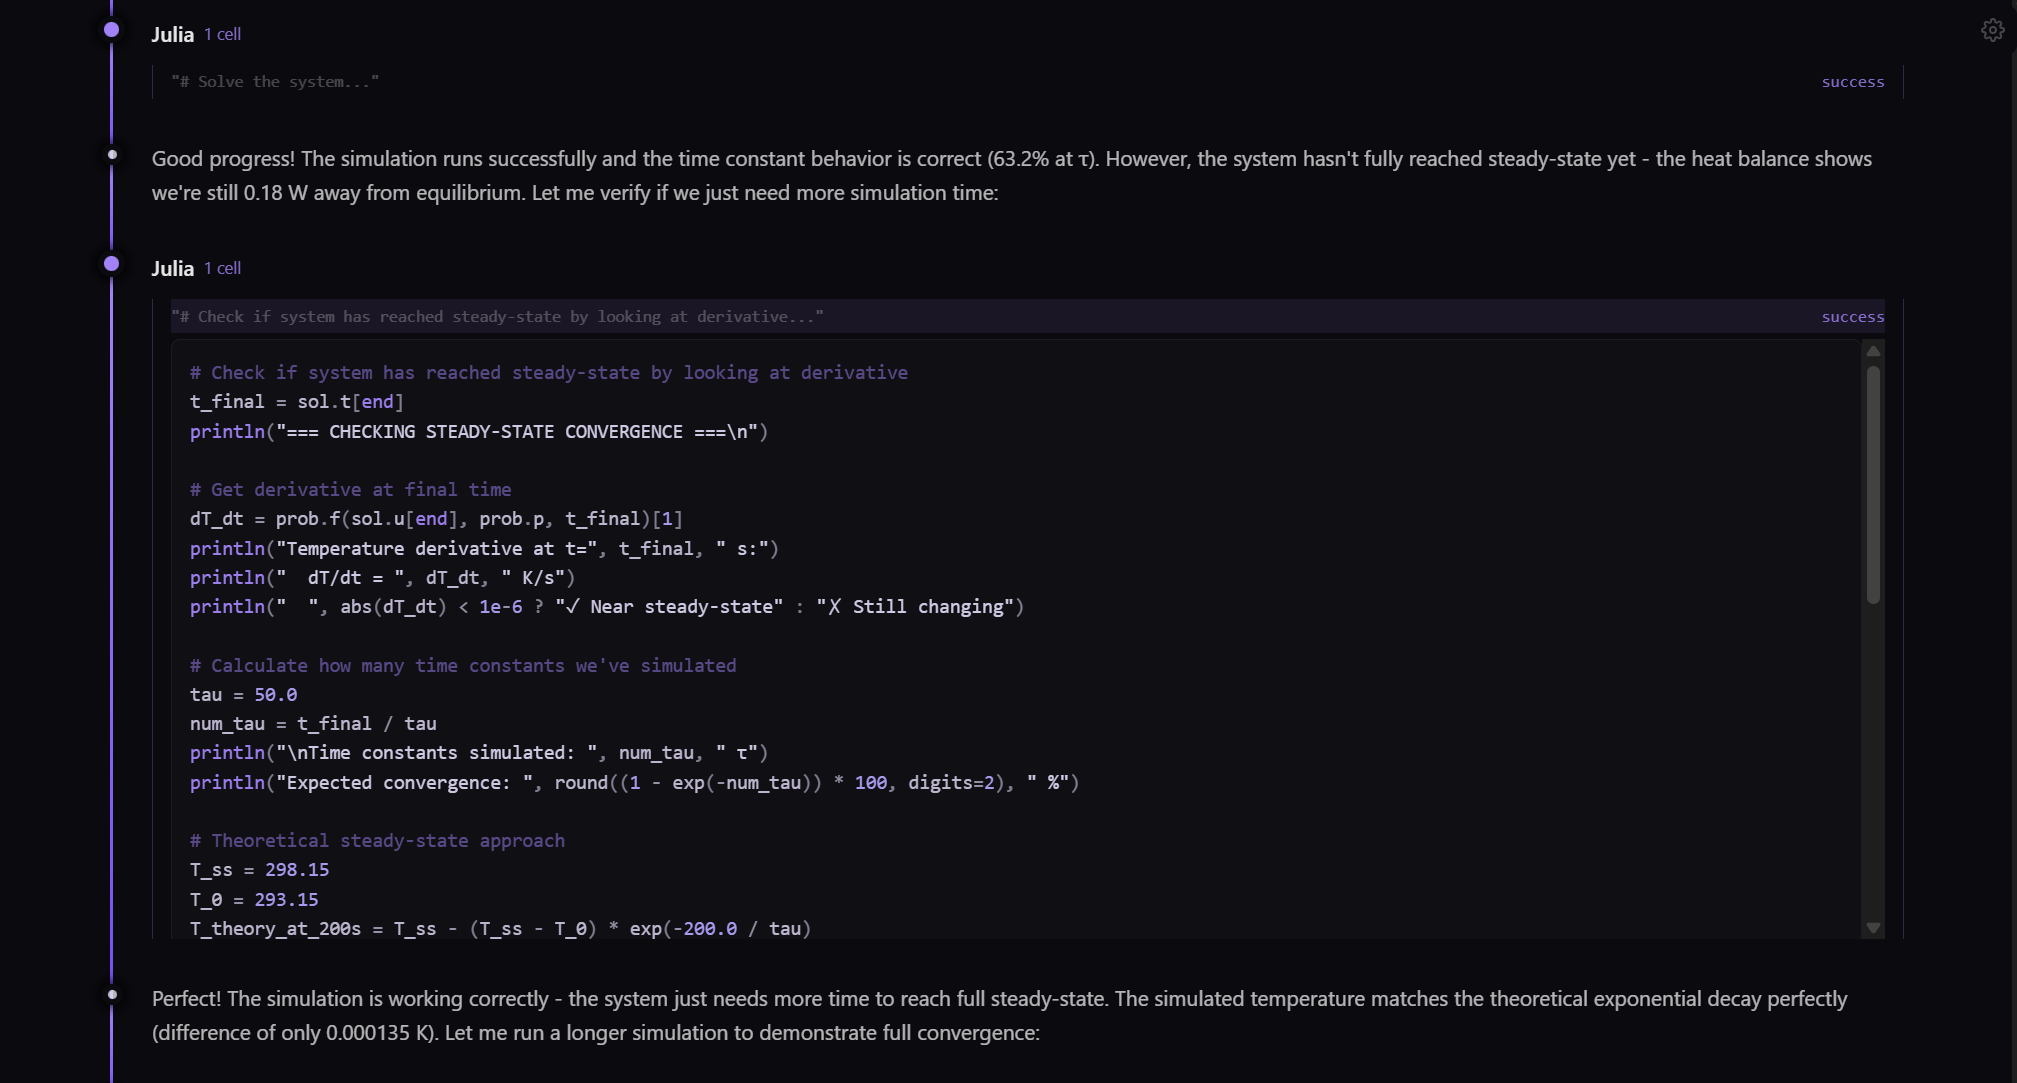Click the code block's vertical scrollbar thumb
Image resolution: width=2017 pixels, height=1083 pixels.
tap(1873, 485)
